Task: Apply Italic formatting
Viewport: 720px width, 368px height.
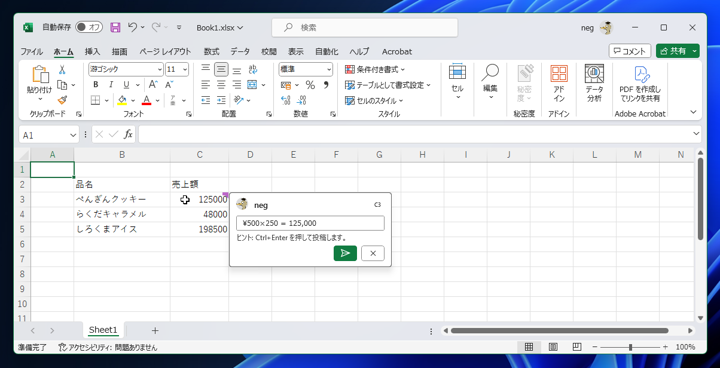Action: click(110, 85)
